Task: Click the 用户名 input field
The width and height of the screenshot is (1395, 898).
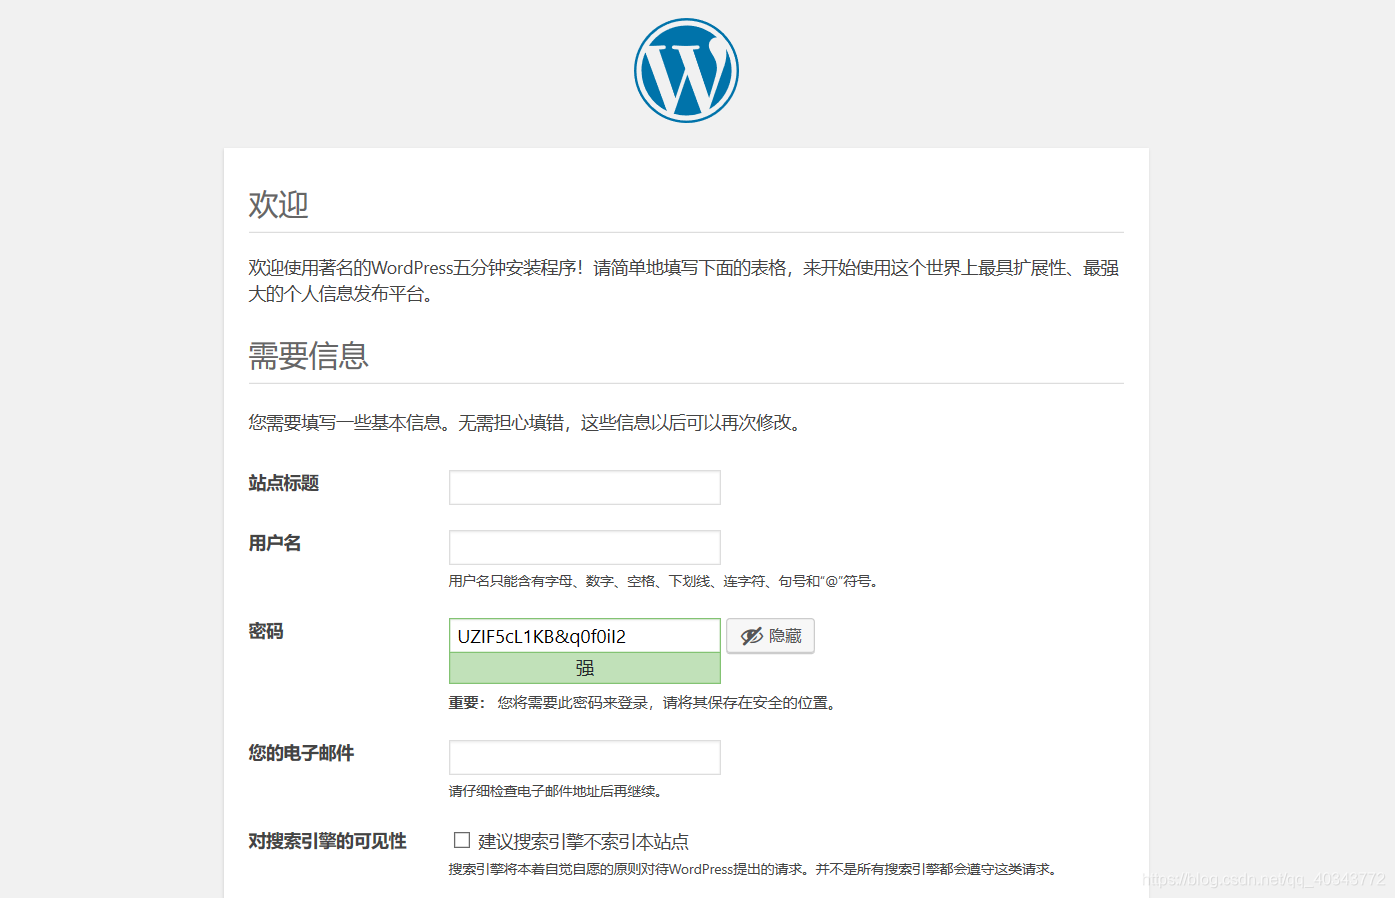Action: pos(585,547)
